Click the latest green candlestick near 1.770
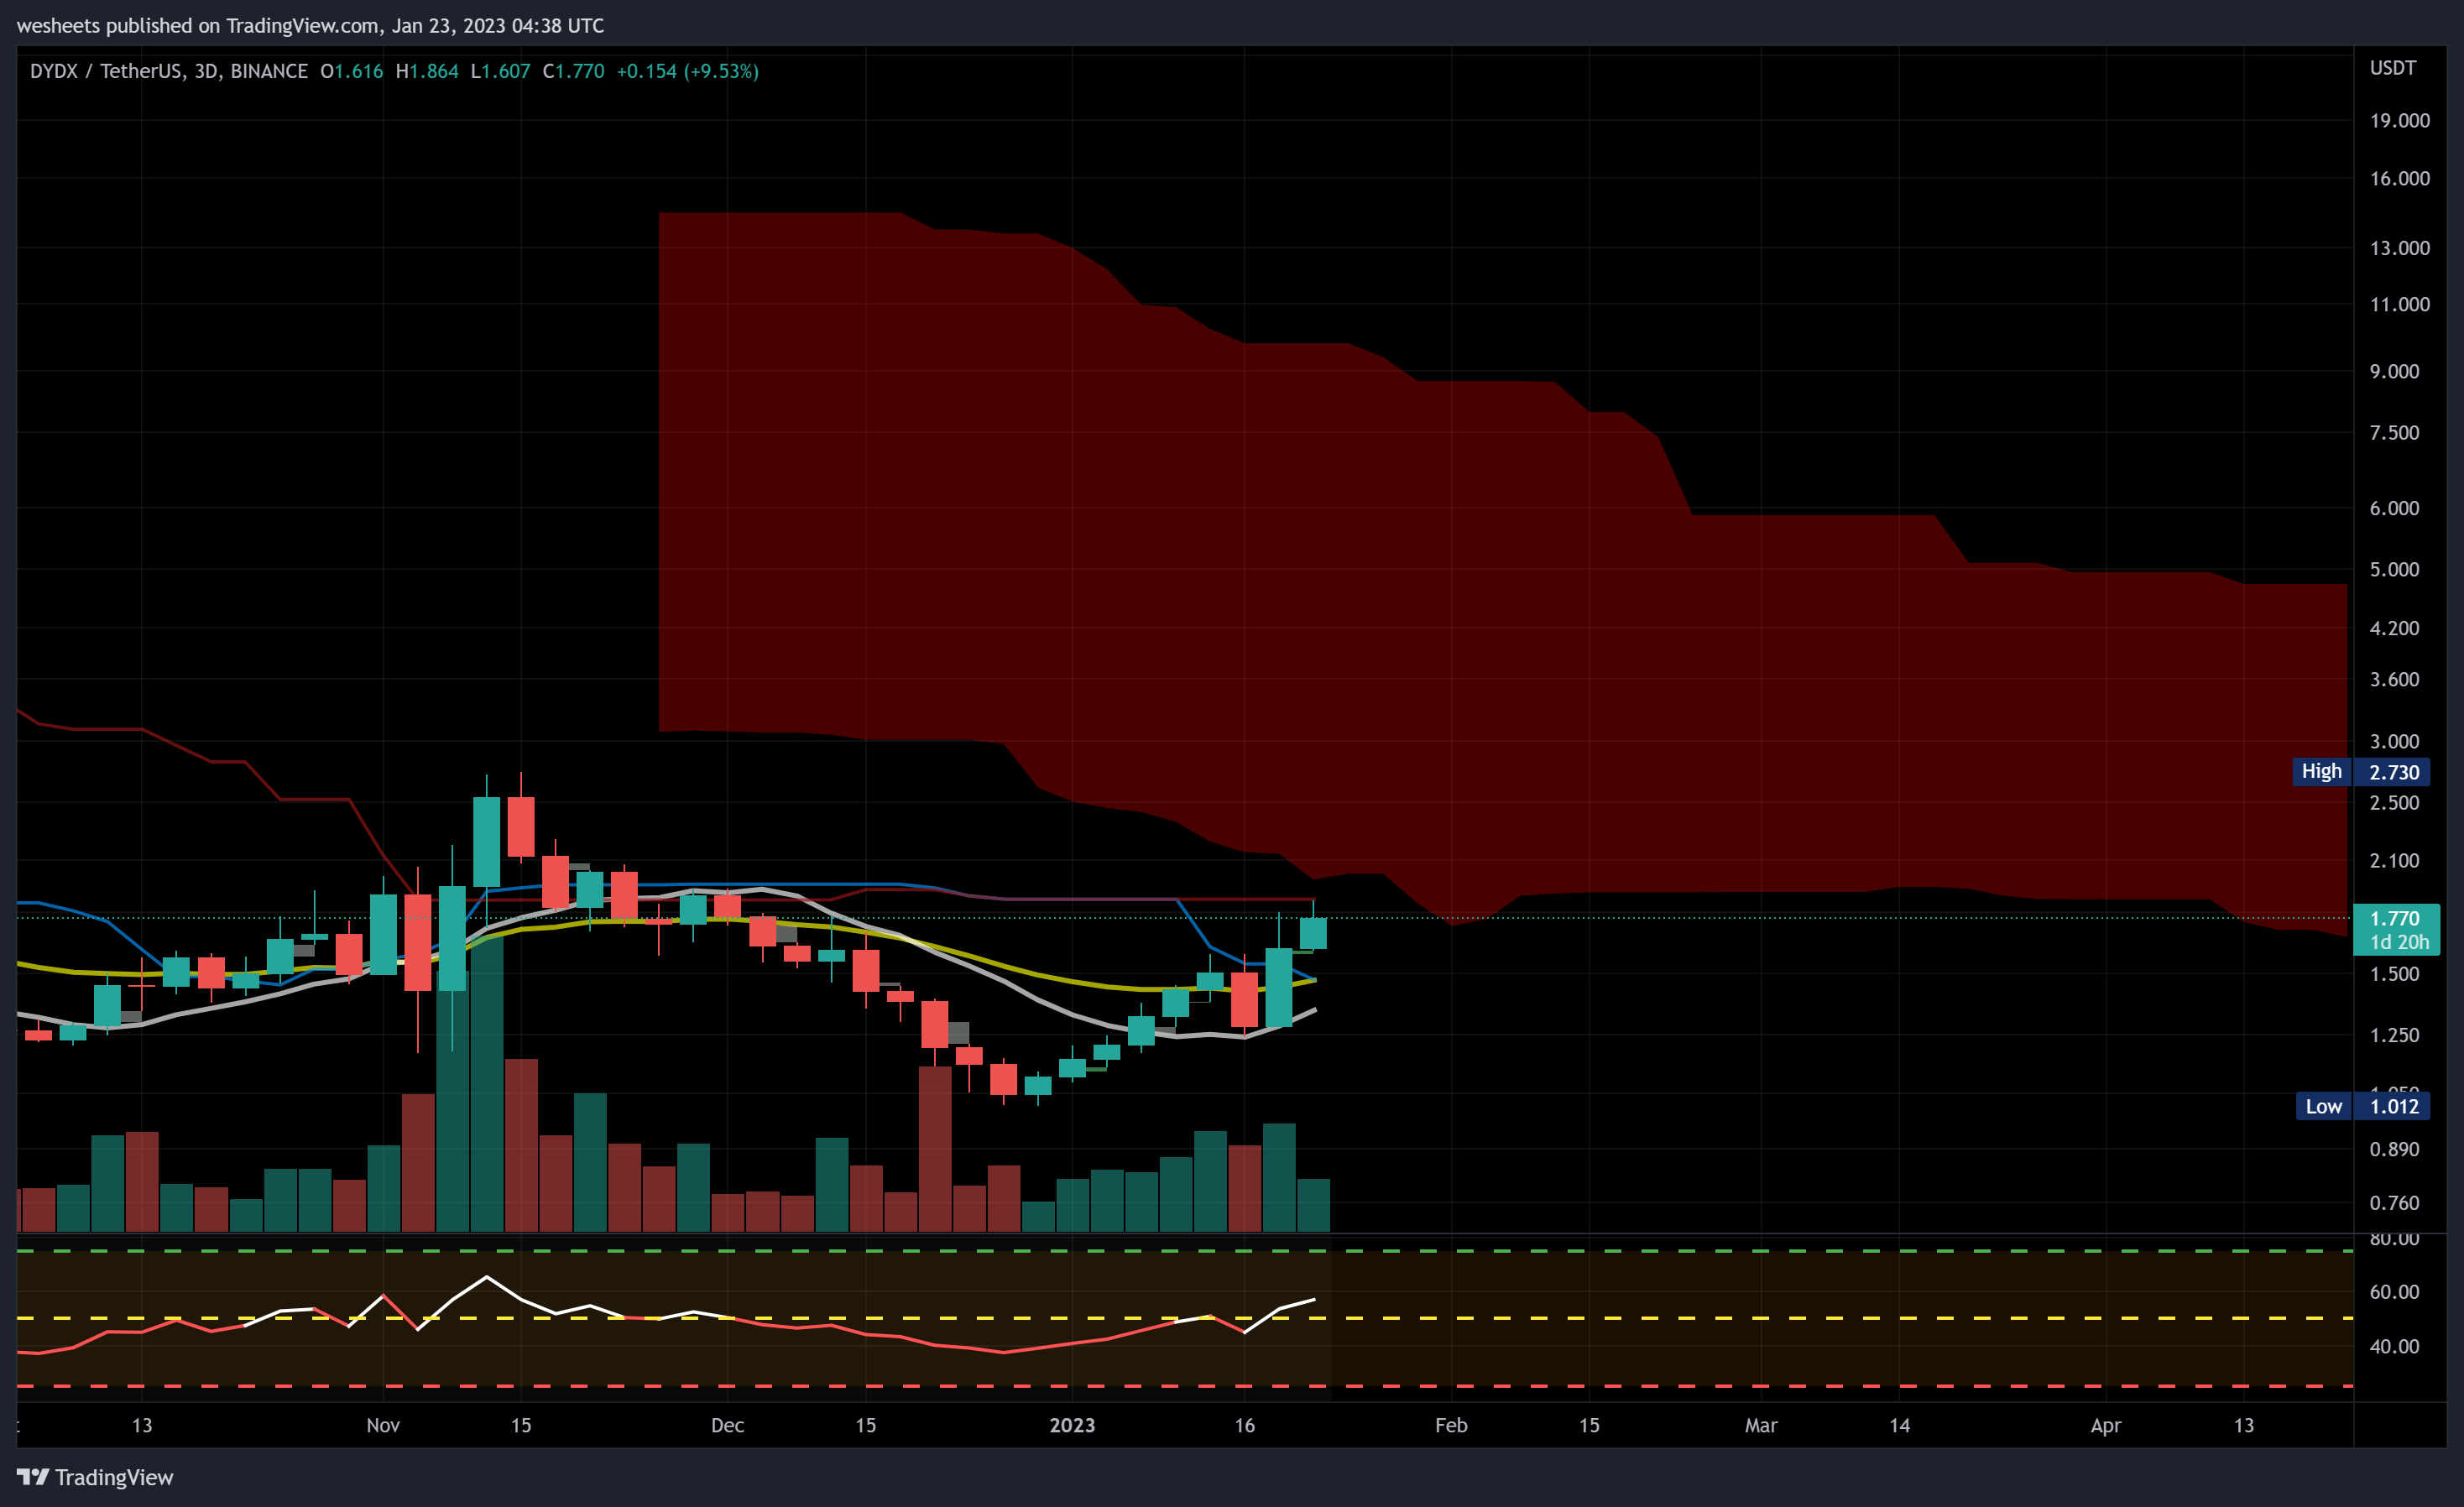Viewport: 2464px width, 1507px height. coord(1313,932)
